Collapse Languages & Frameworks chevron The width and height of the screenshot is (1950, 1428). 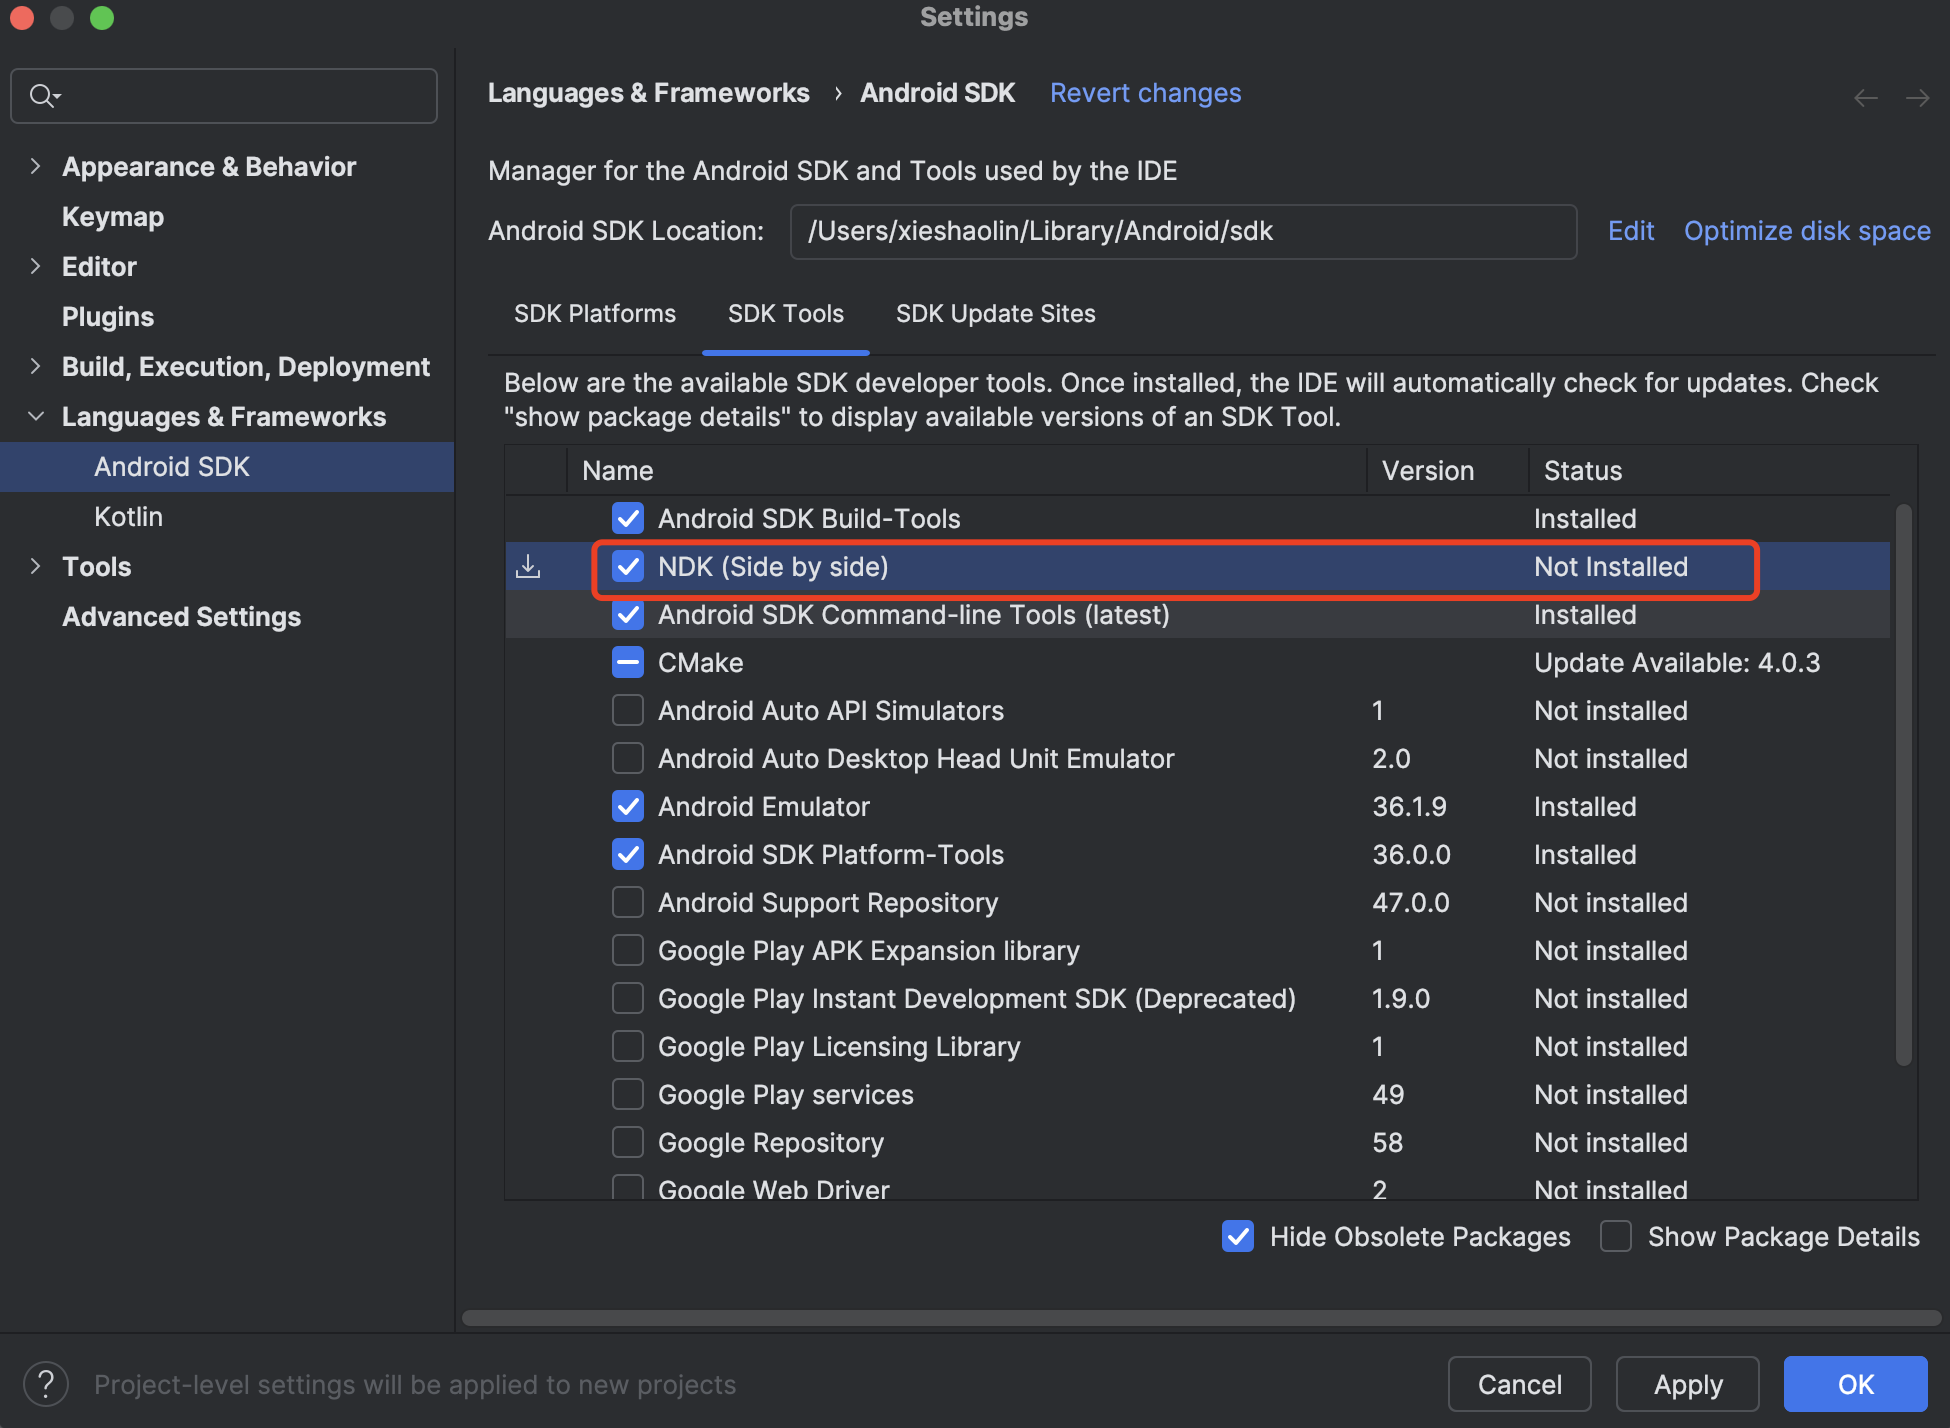(x=36, y=416)
